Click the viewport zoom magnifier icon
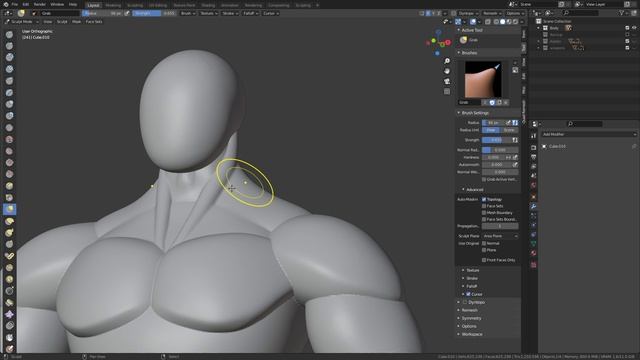 pyautogui.click(x=447, y=61)
